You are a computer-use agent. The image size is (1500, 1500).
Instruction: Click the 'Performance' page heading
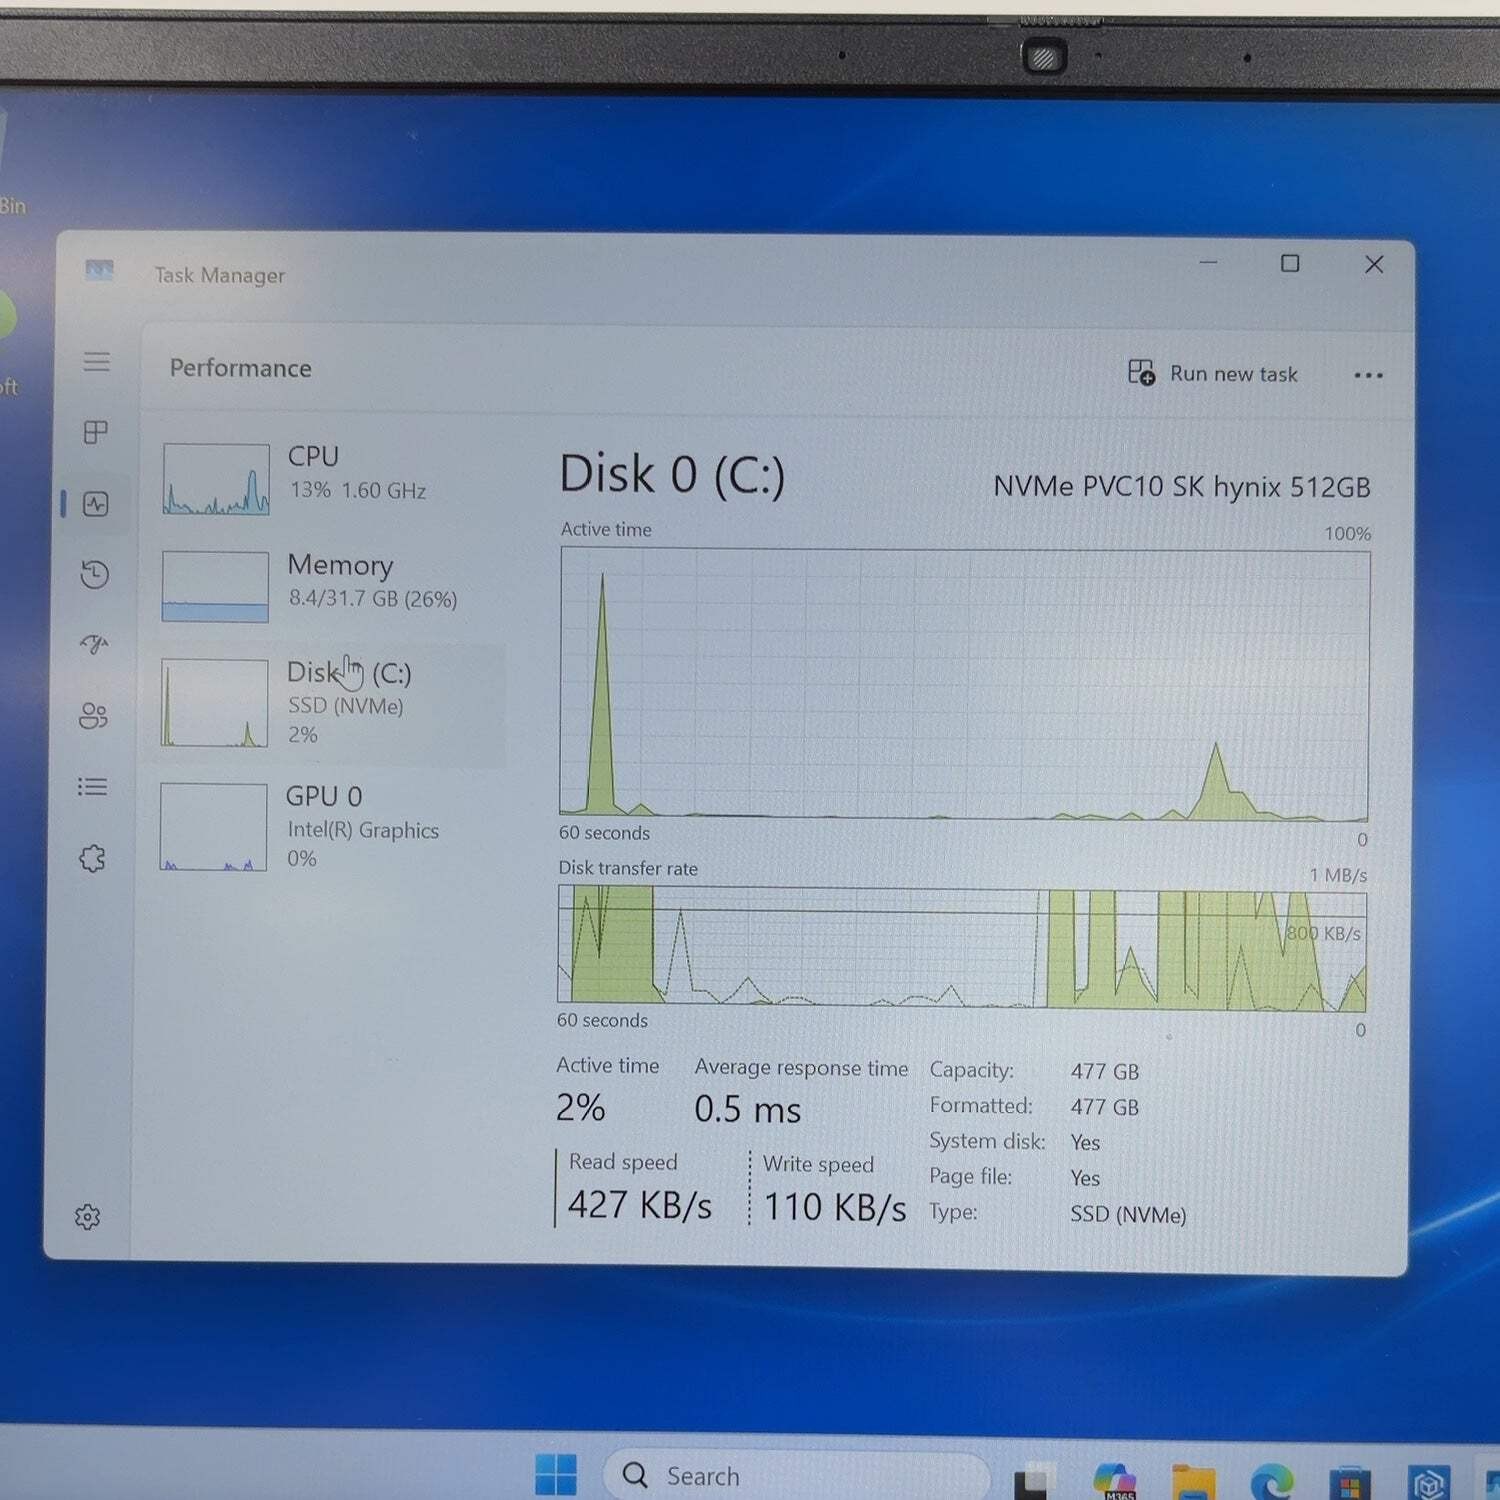(240, 368)
